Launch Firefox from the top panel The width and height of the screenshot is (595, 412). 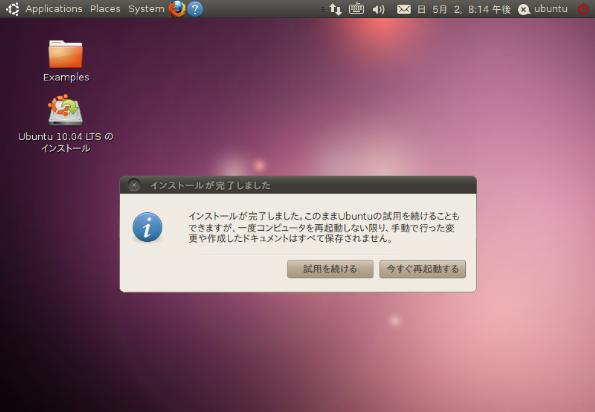pos(177,9)
